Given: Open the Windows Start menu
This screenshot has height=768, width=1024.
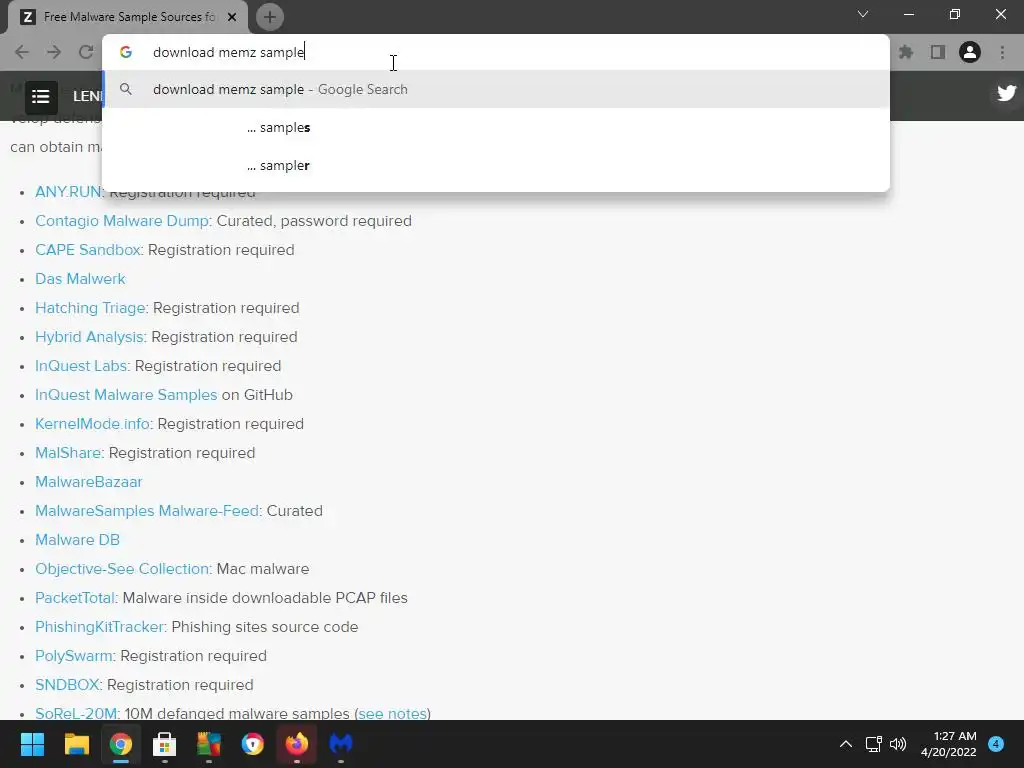Looking at the screenshot, I should pyautogui.click(x=32, y=744).
